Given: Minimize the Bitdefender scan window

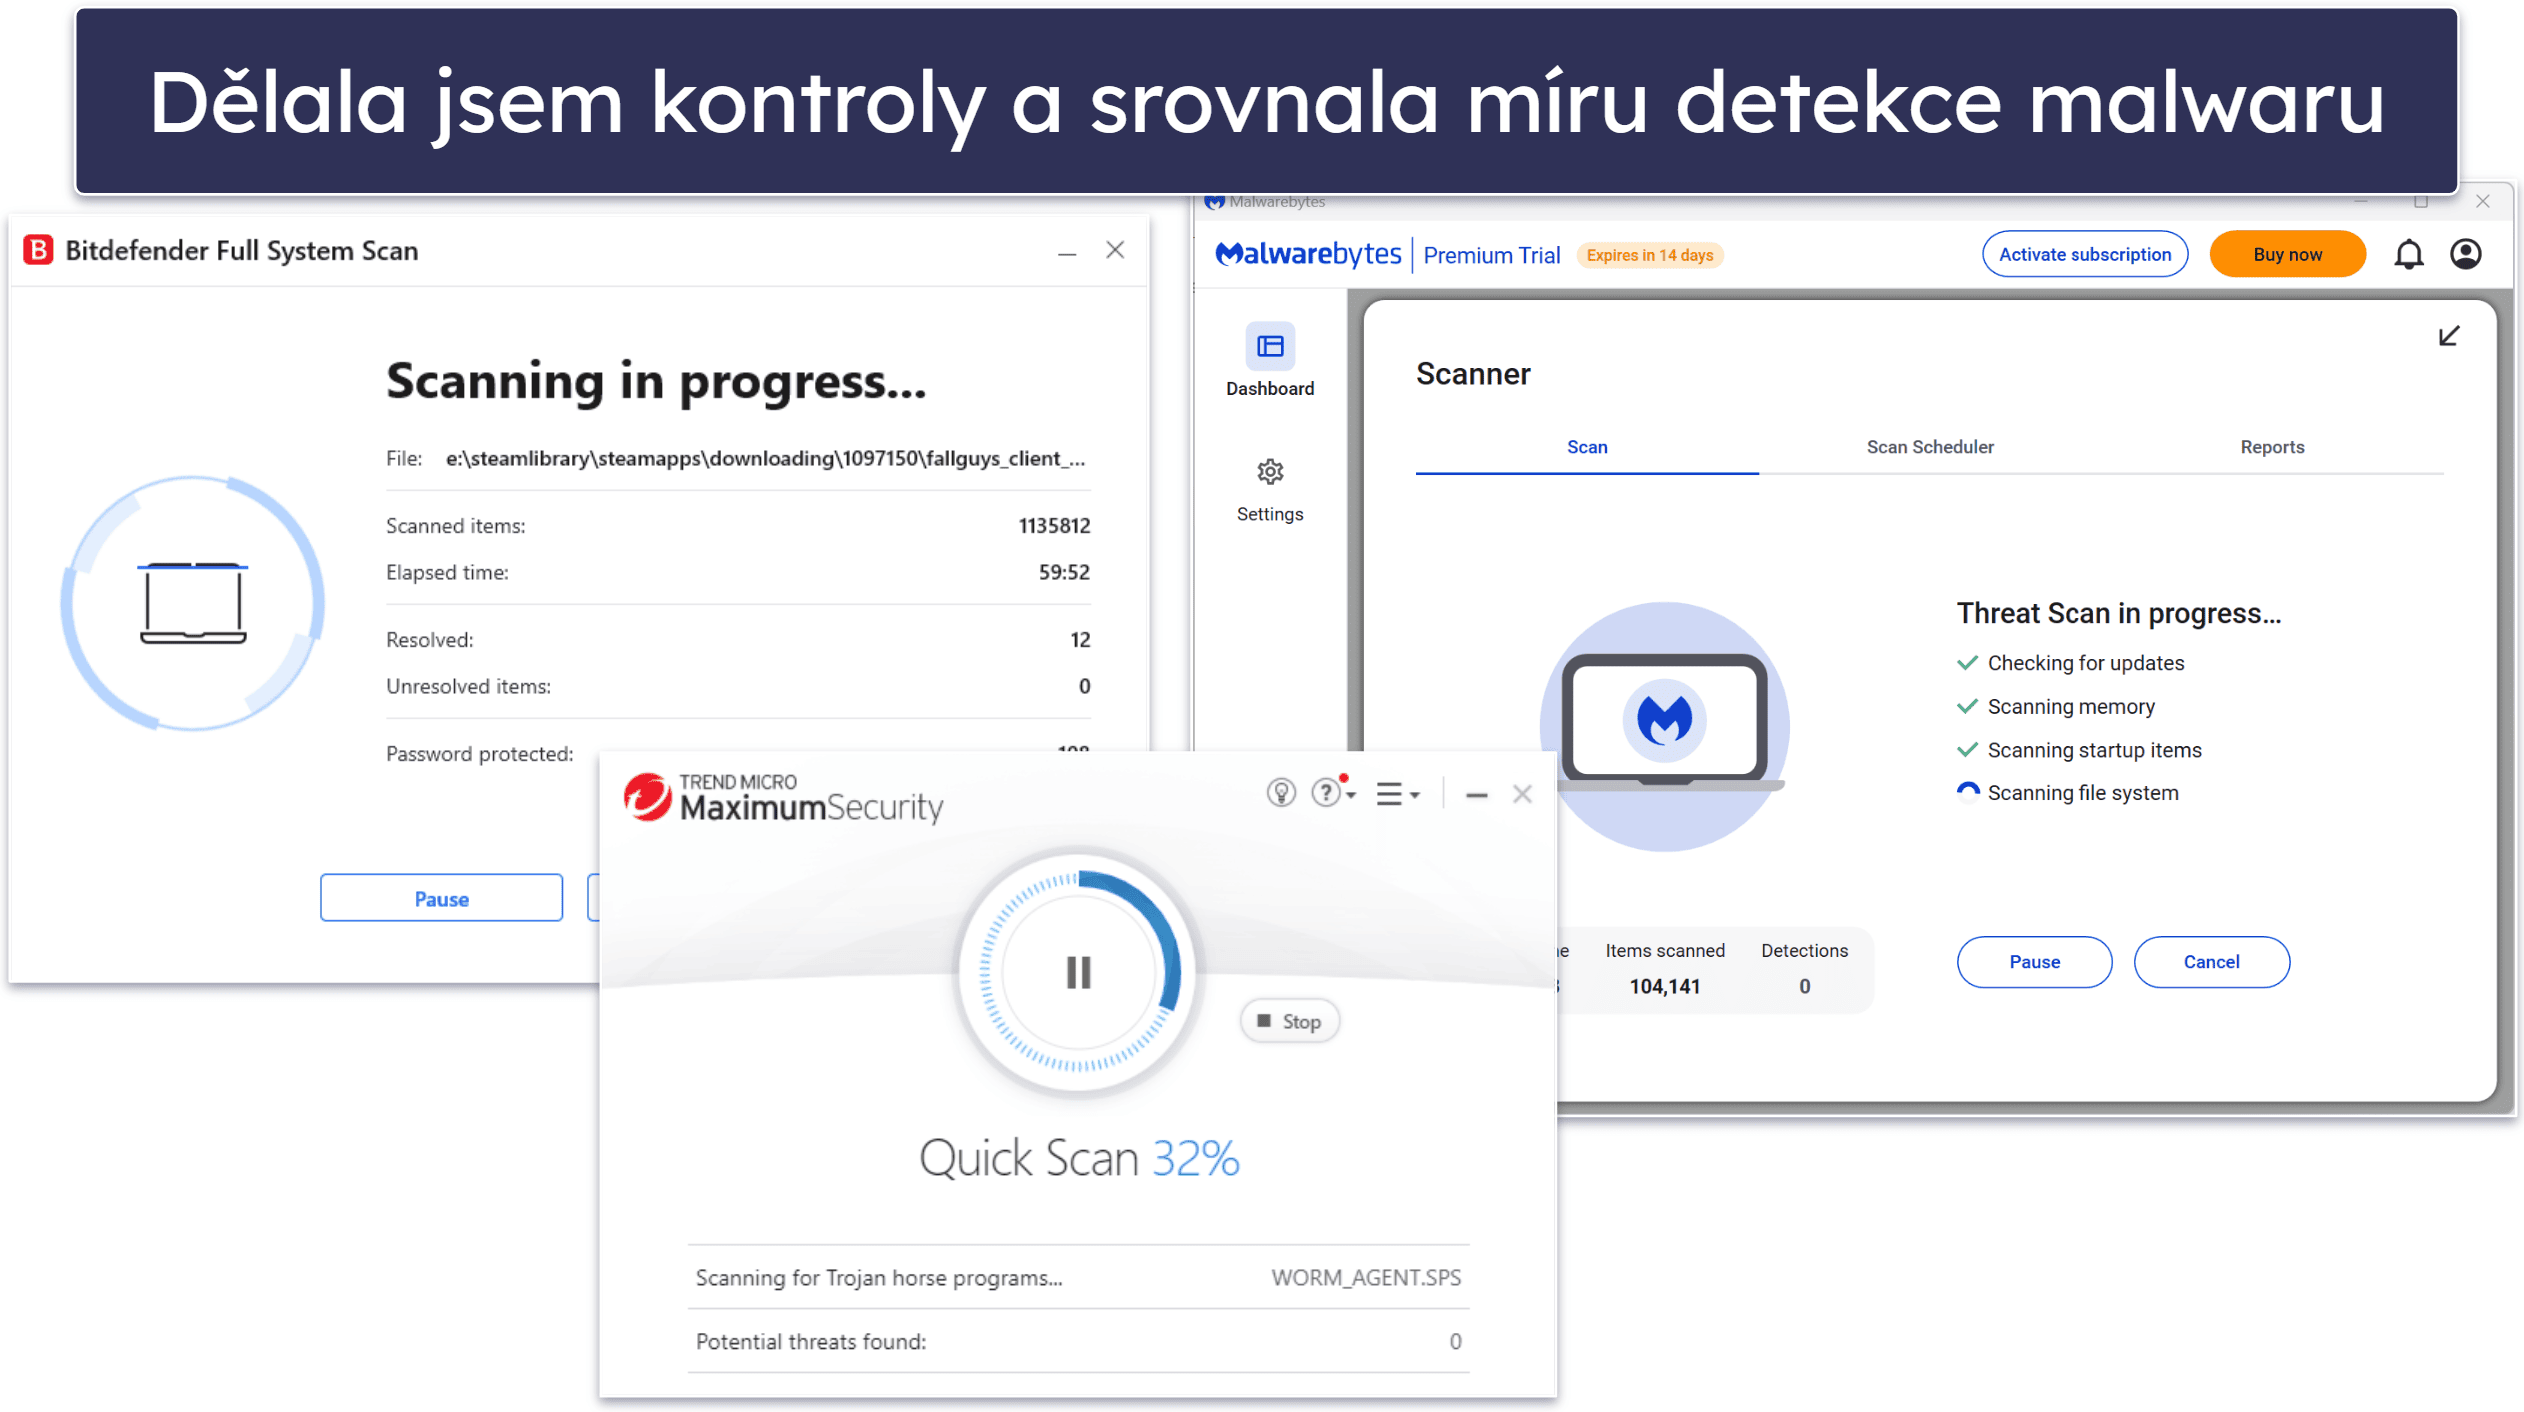Looking at the screenshot, I should click(x=1067, y=253).
